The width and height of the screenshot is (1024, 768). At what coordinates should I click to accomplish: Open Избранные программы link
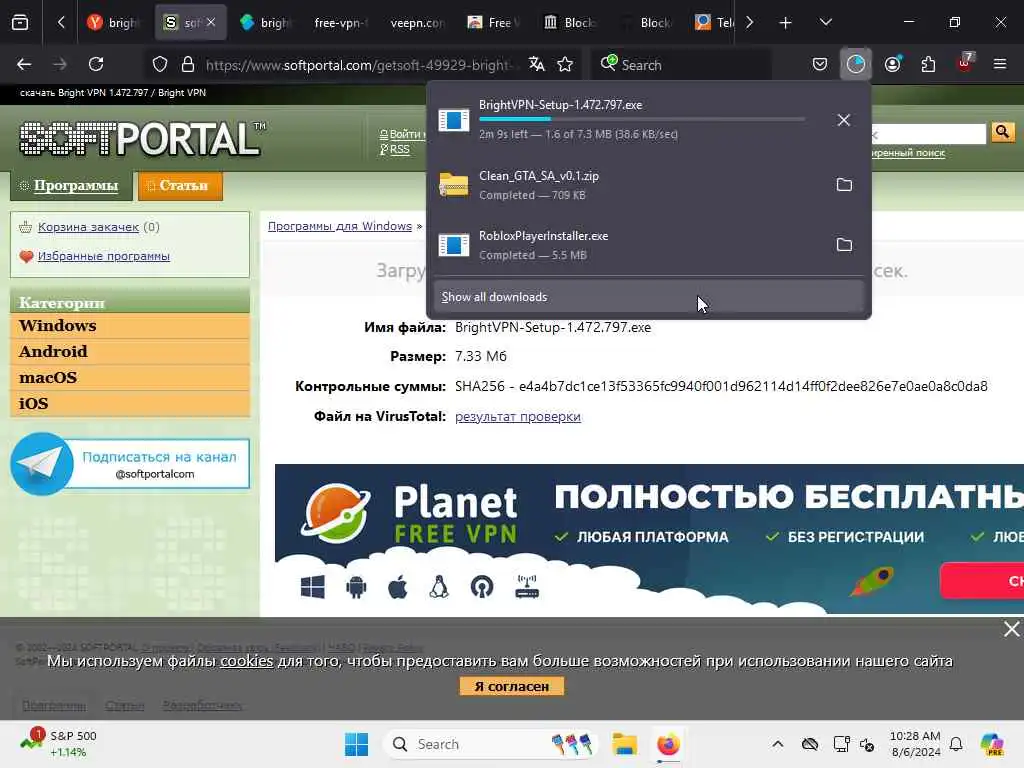pyautogui.click(x=104, y=256)
